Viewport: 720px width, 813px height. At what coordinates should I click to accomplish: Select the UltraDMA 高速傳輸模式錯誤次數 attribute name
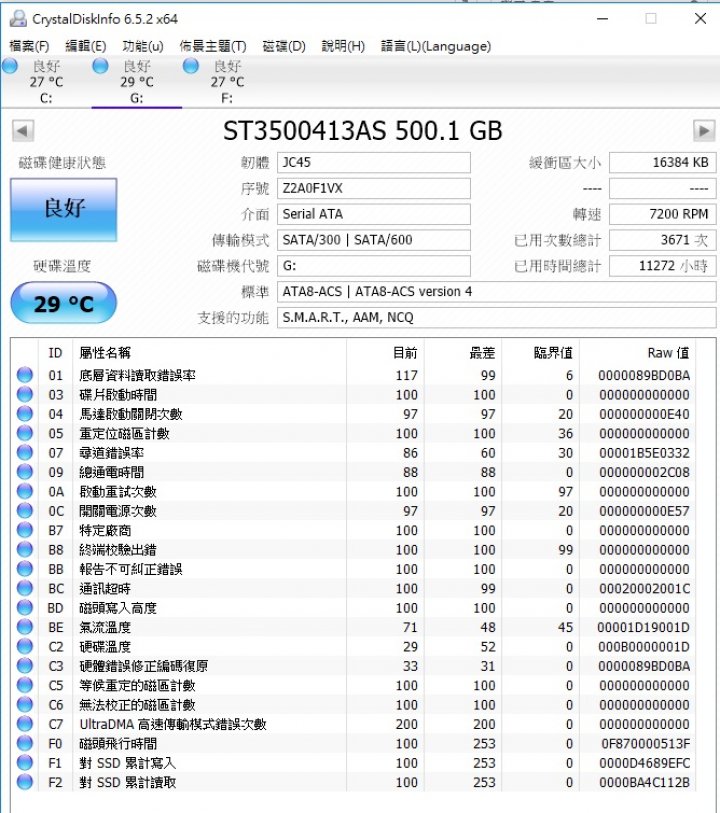tap(173, 724)
